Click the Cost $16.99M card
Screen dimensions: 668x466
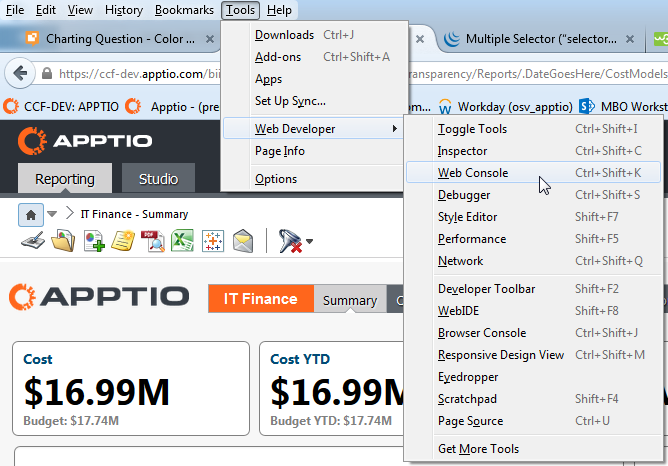[131, 388]
